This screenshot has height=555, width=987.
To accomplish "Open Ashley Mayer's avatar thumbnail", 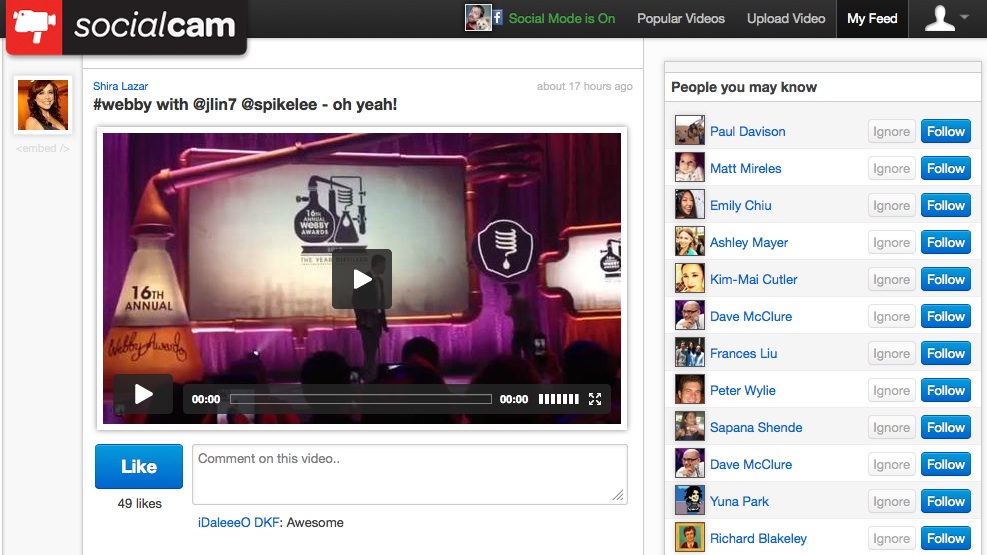I will click(x=690, y=242).
